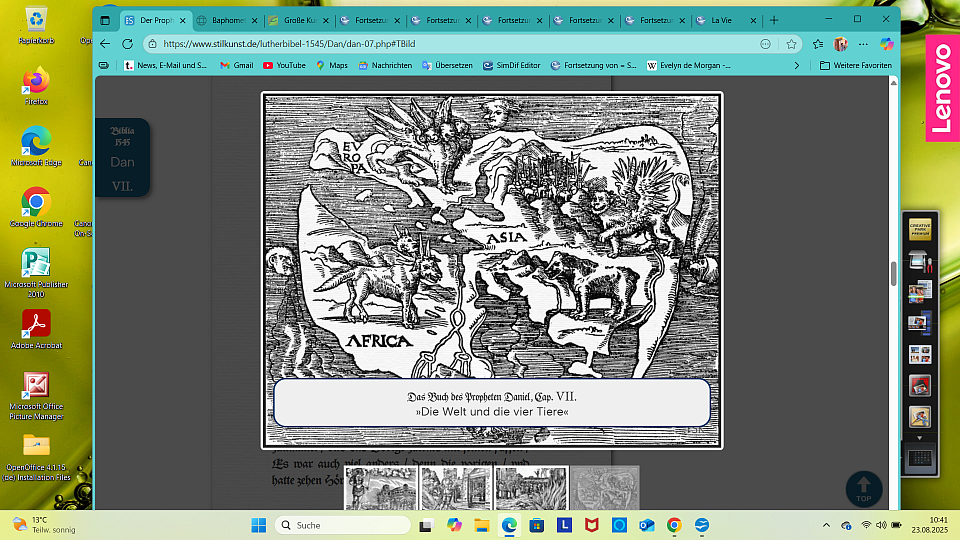Open the Creative Park Premium icon in the side dock
Viewport: 960px width, 540px height.
pyautogui.click(x=920, y=230)
